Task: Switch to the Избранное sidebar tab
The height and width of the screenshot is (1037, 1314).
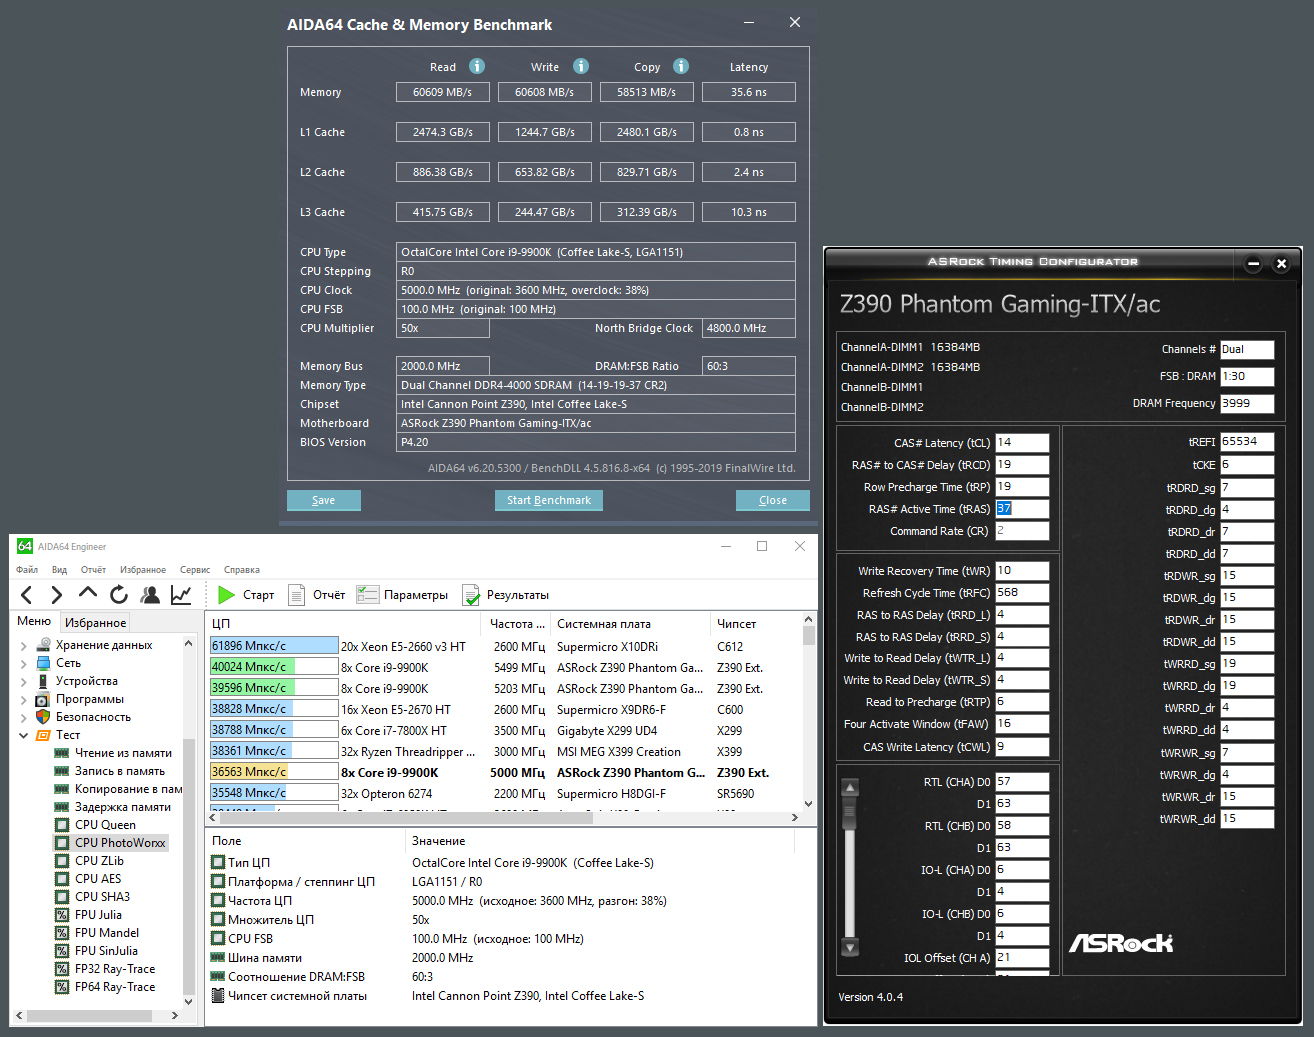Action: [x=96, y=622]
